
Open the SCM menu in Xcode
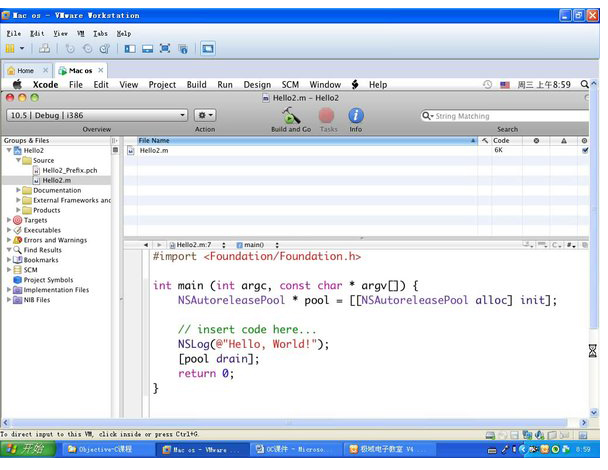click(x=290, y=85)
